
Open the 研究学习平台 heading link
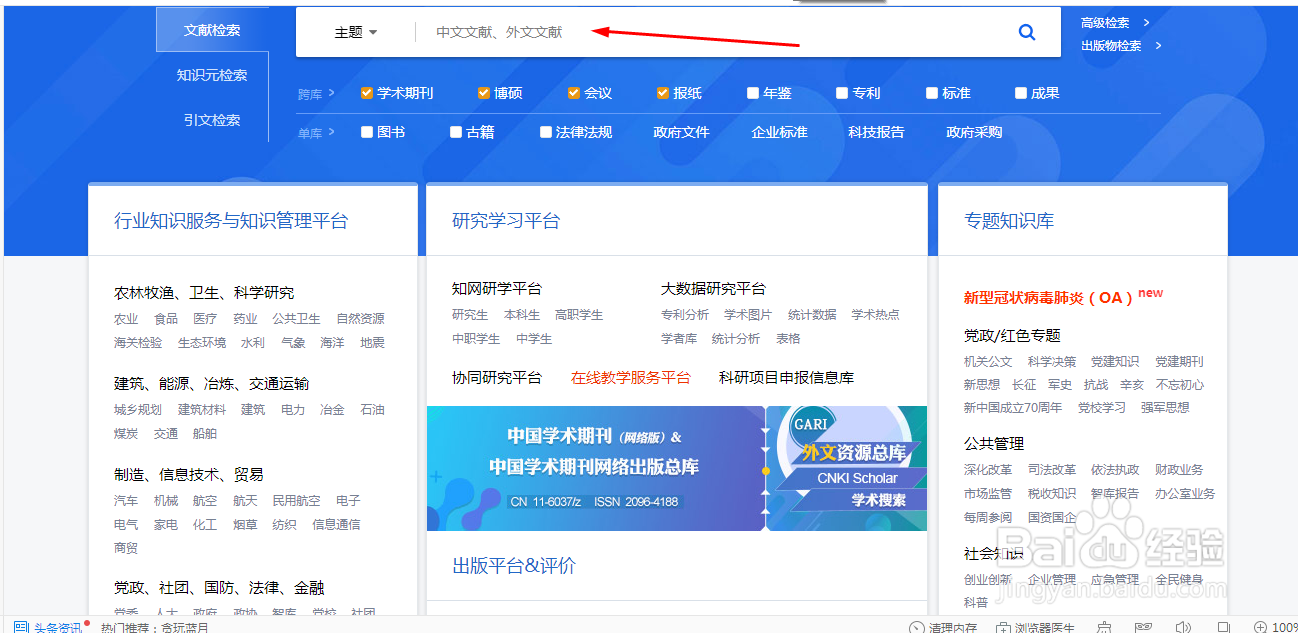506,221
